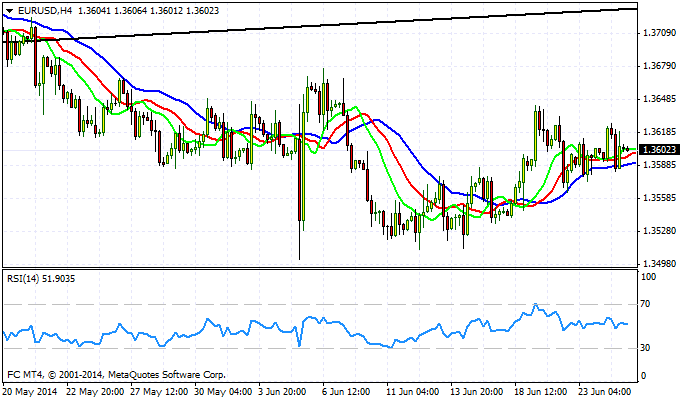Select the RSI scale value 0
The width and height of the screenshot is (680, 400).
click(x=643, y=376)
